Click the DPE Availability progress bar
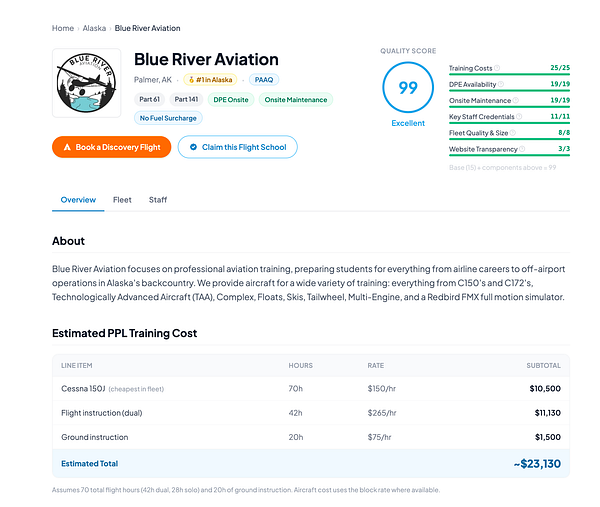Viewport: 600px width, 507px height. [509, 90]
